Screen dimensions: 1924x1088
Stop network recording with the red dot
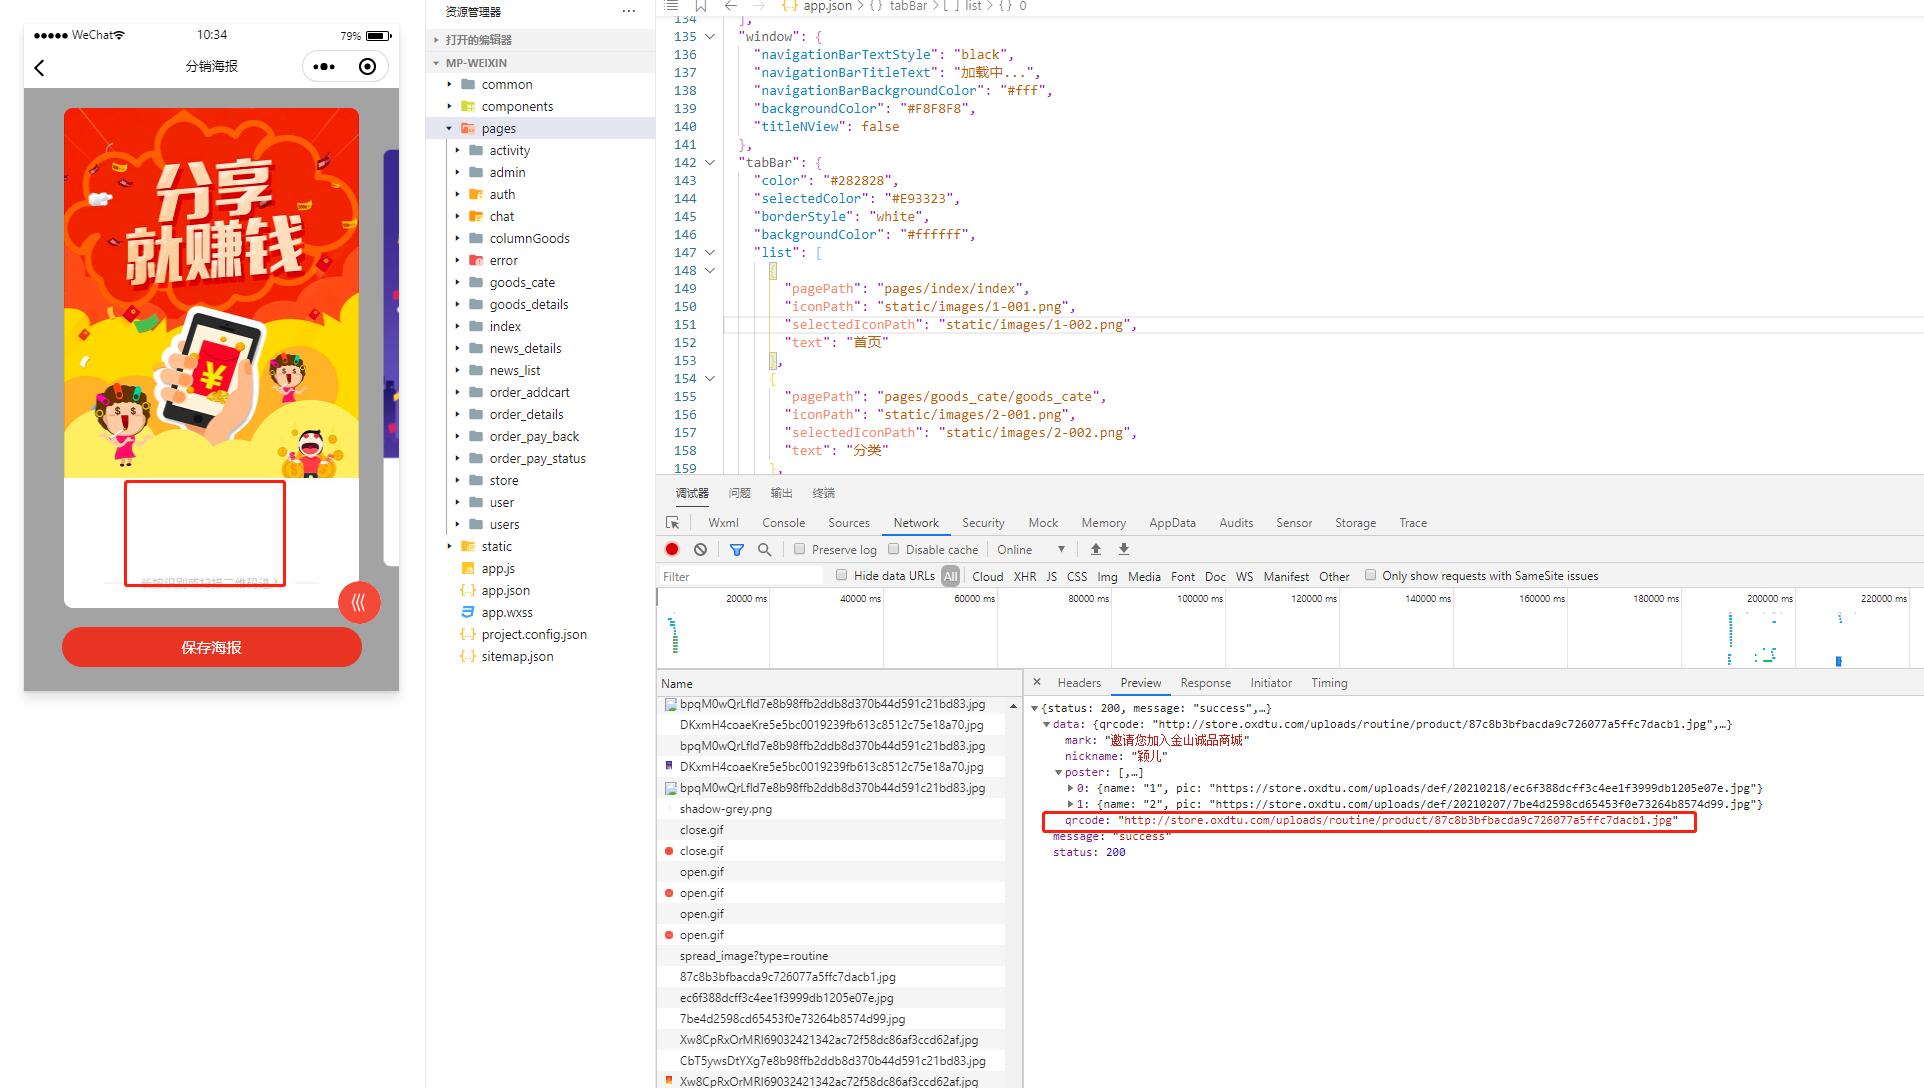point(672,549)
